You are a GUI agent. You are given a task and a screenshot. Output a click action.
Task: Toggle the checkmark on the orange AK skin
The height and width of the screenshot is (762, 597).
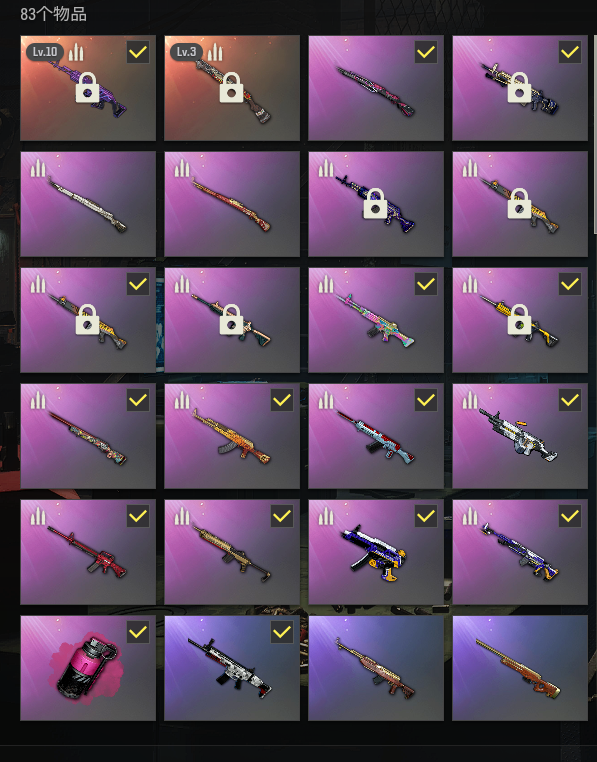(282, 400)
